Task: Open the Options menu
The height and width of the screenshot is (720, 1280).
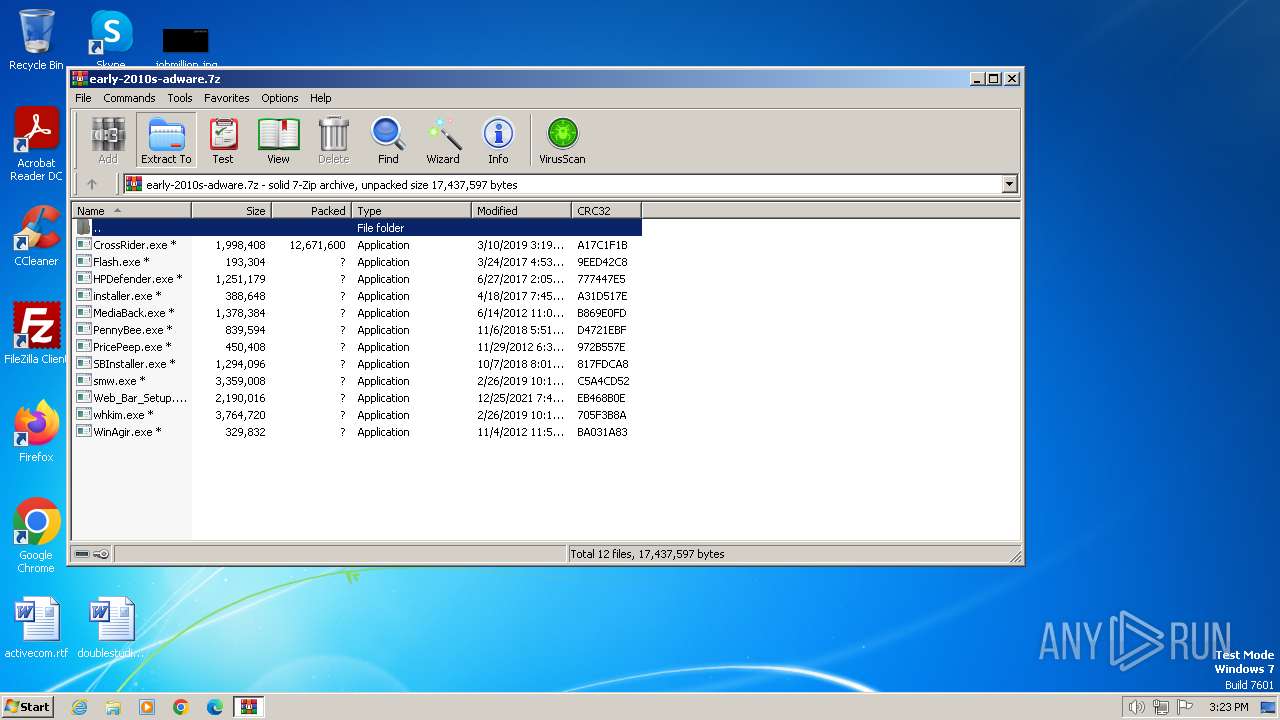Action: pos(280,98)
